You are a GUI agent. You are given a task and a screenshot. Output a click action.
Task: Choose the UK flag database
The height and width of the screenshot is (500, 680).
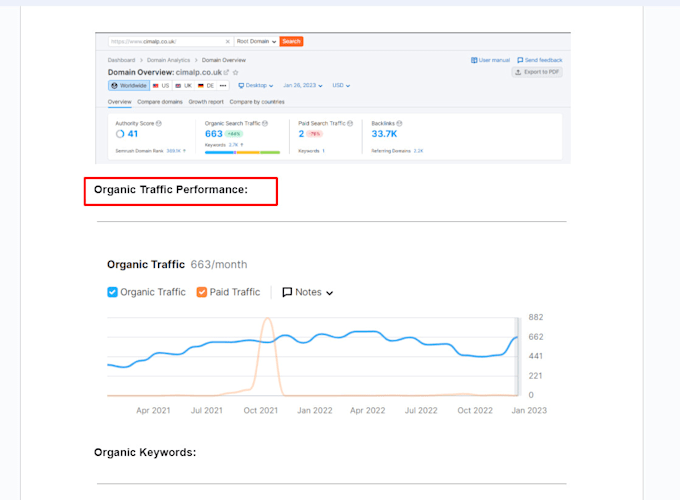pos(183,85)
